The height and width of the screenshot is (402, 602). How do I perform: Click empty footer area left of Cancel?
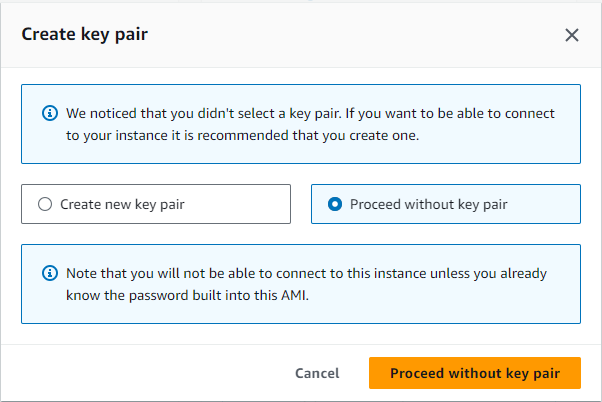146,373
